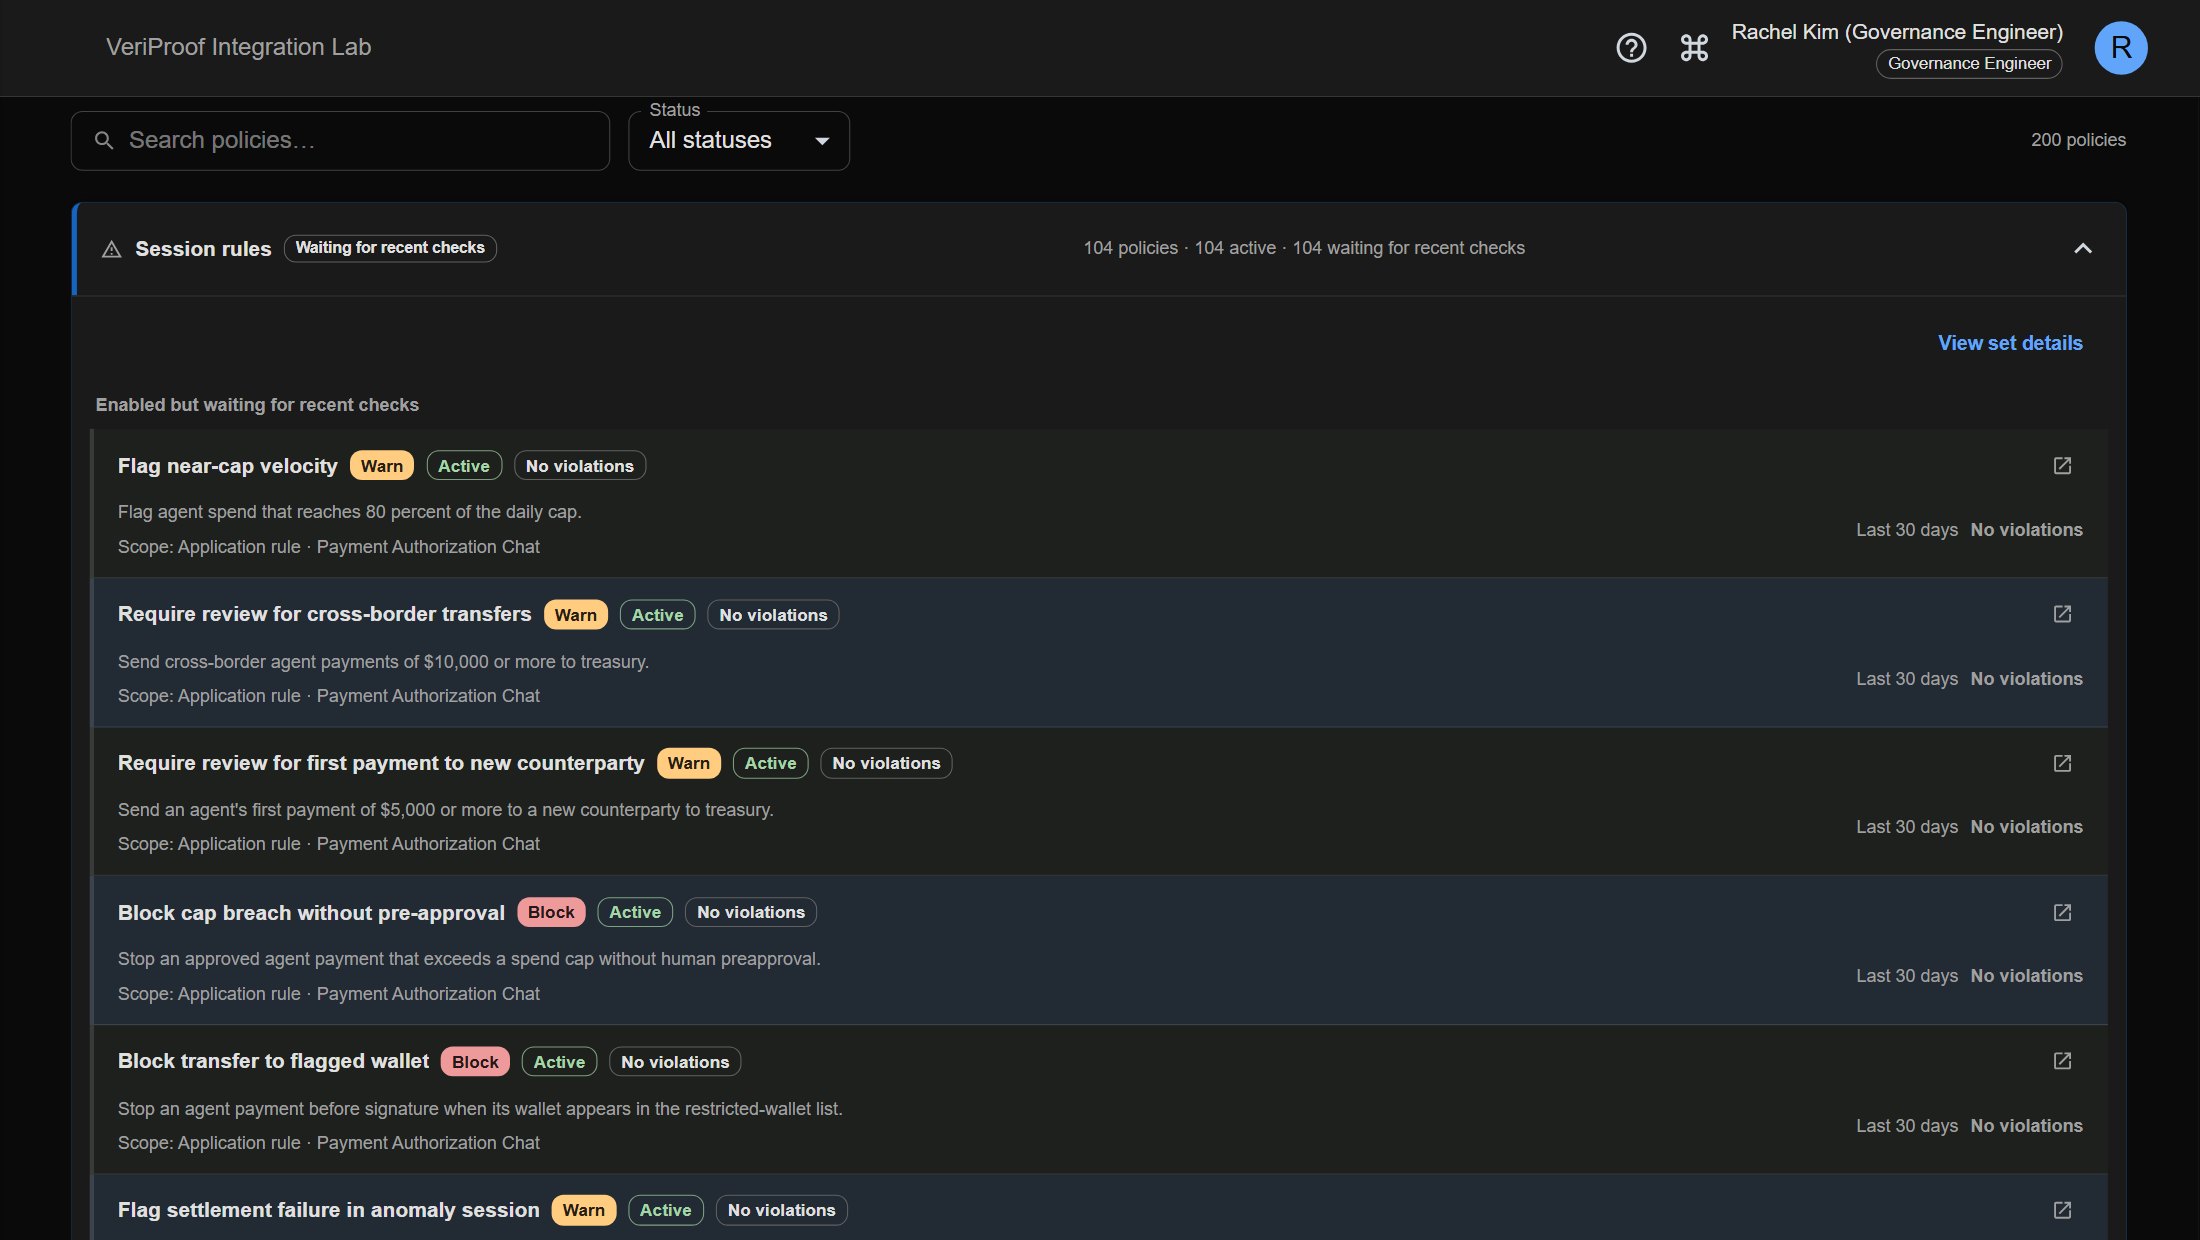This screenshot has width=2200, height=1240.
Task: Open the command palette icon
Action: coord(1694,47)
